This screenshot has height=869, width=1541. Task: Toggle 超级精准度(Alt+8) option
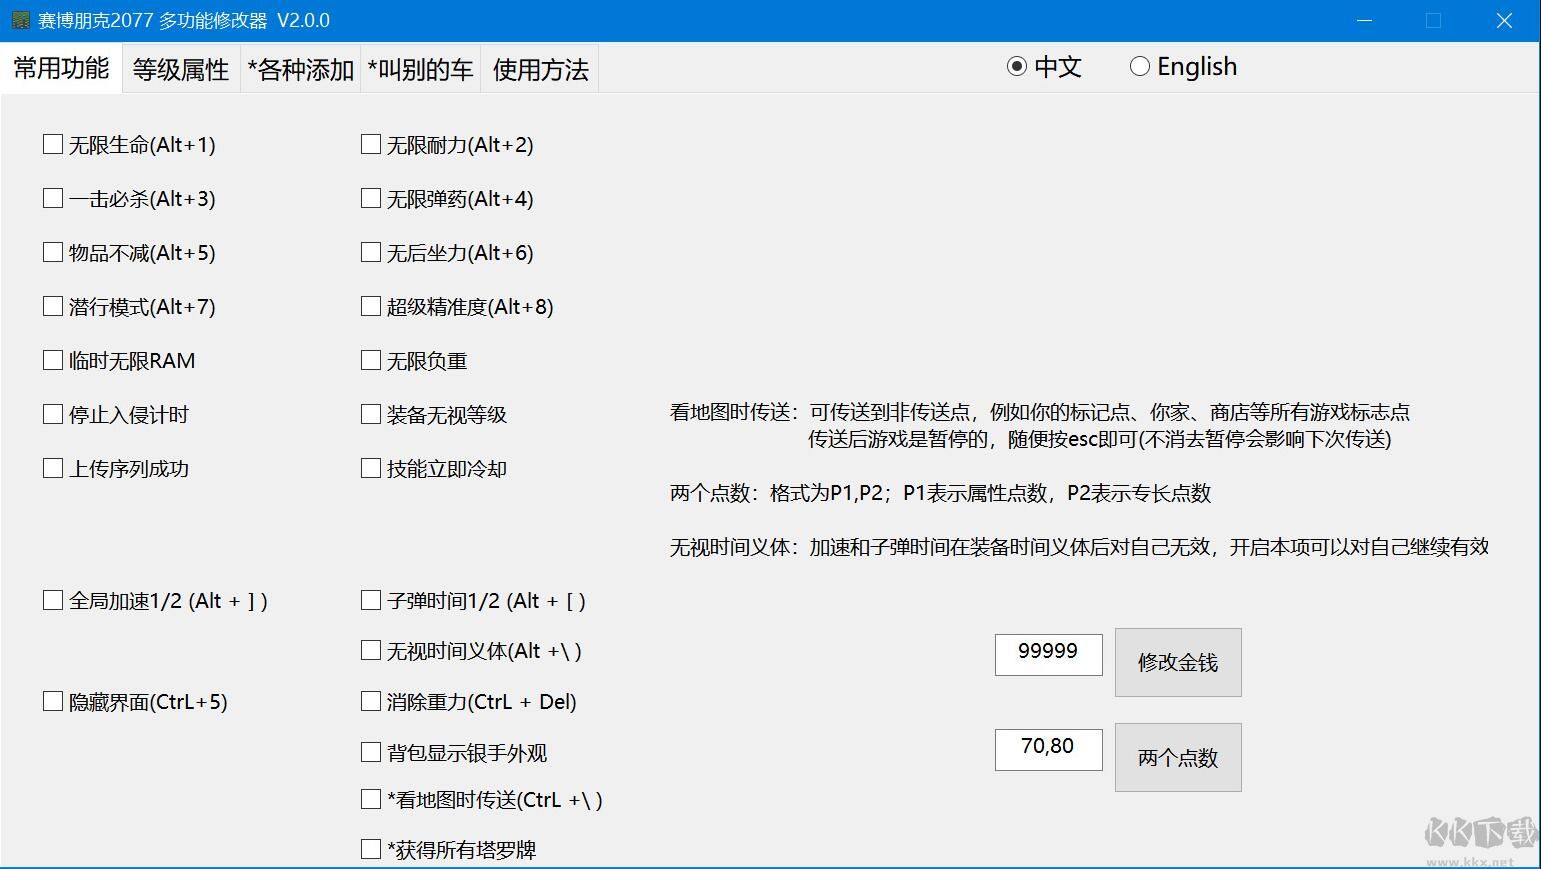(370, 306)
